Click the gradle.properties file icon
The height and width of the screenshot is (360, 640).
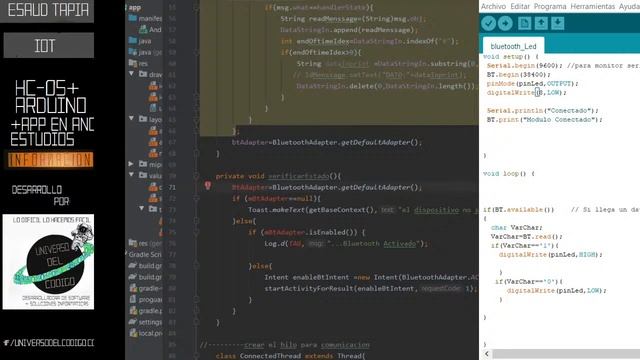click(x=133, y=311)
